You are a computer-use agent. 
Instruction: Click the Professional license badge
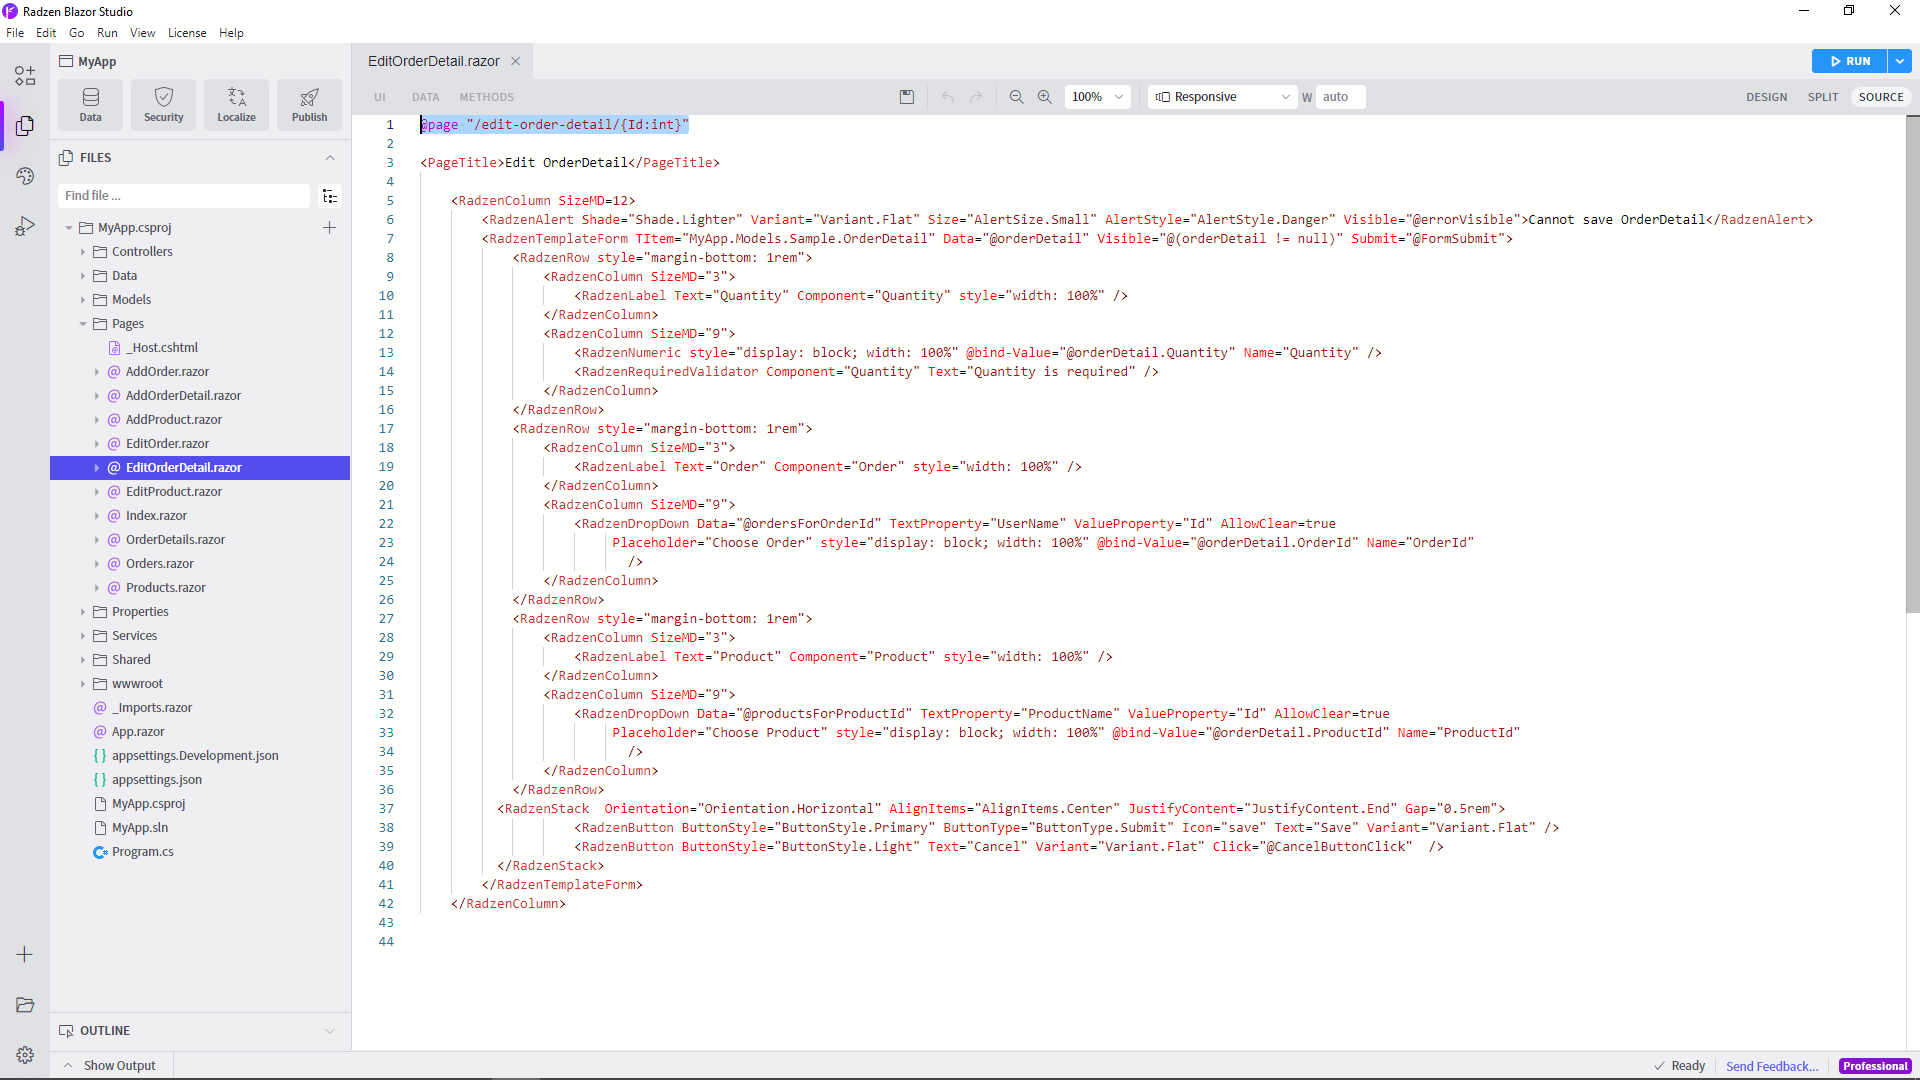pyautogui.click(x=1875, y=1066)
